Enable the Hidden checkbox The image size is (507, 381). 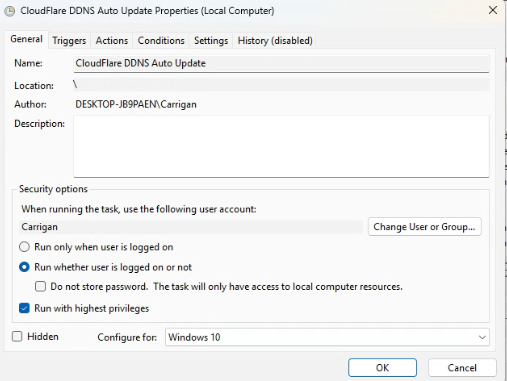pyautogui.click(x=17, y=336)
